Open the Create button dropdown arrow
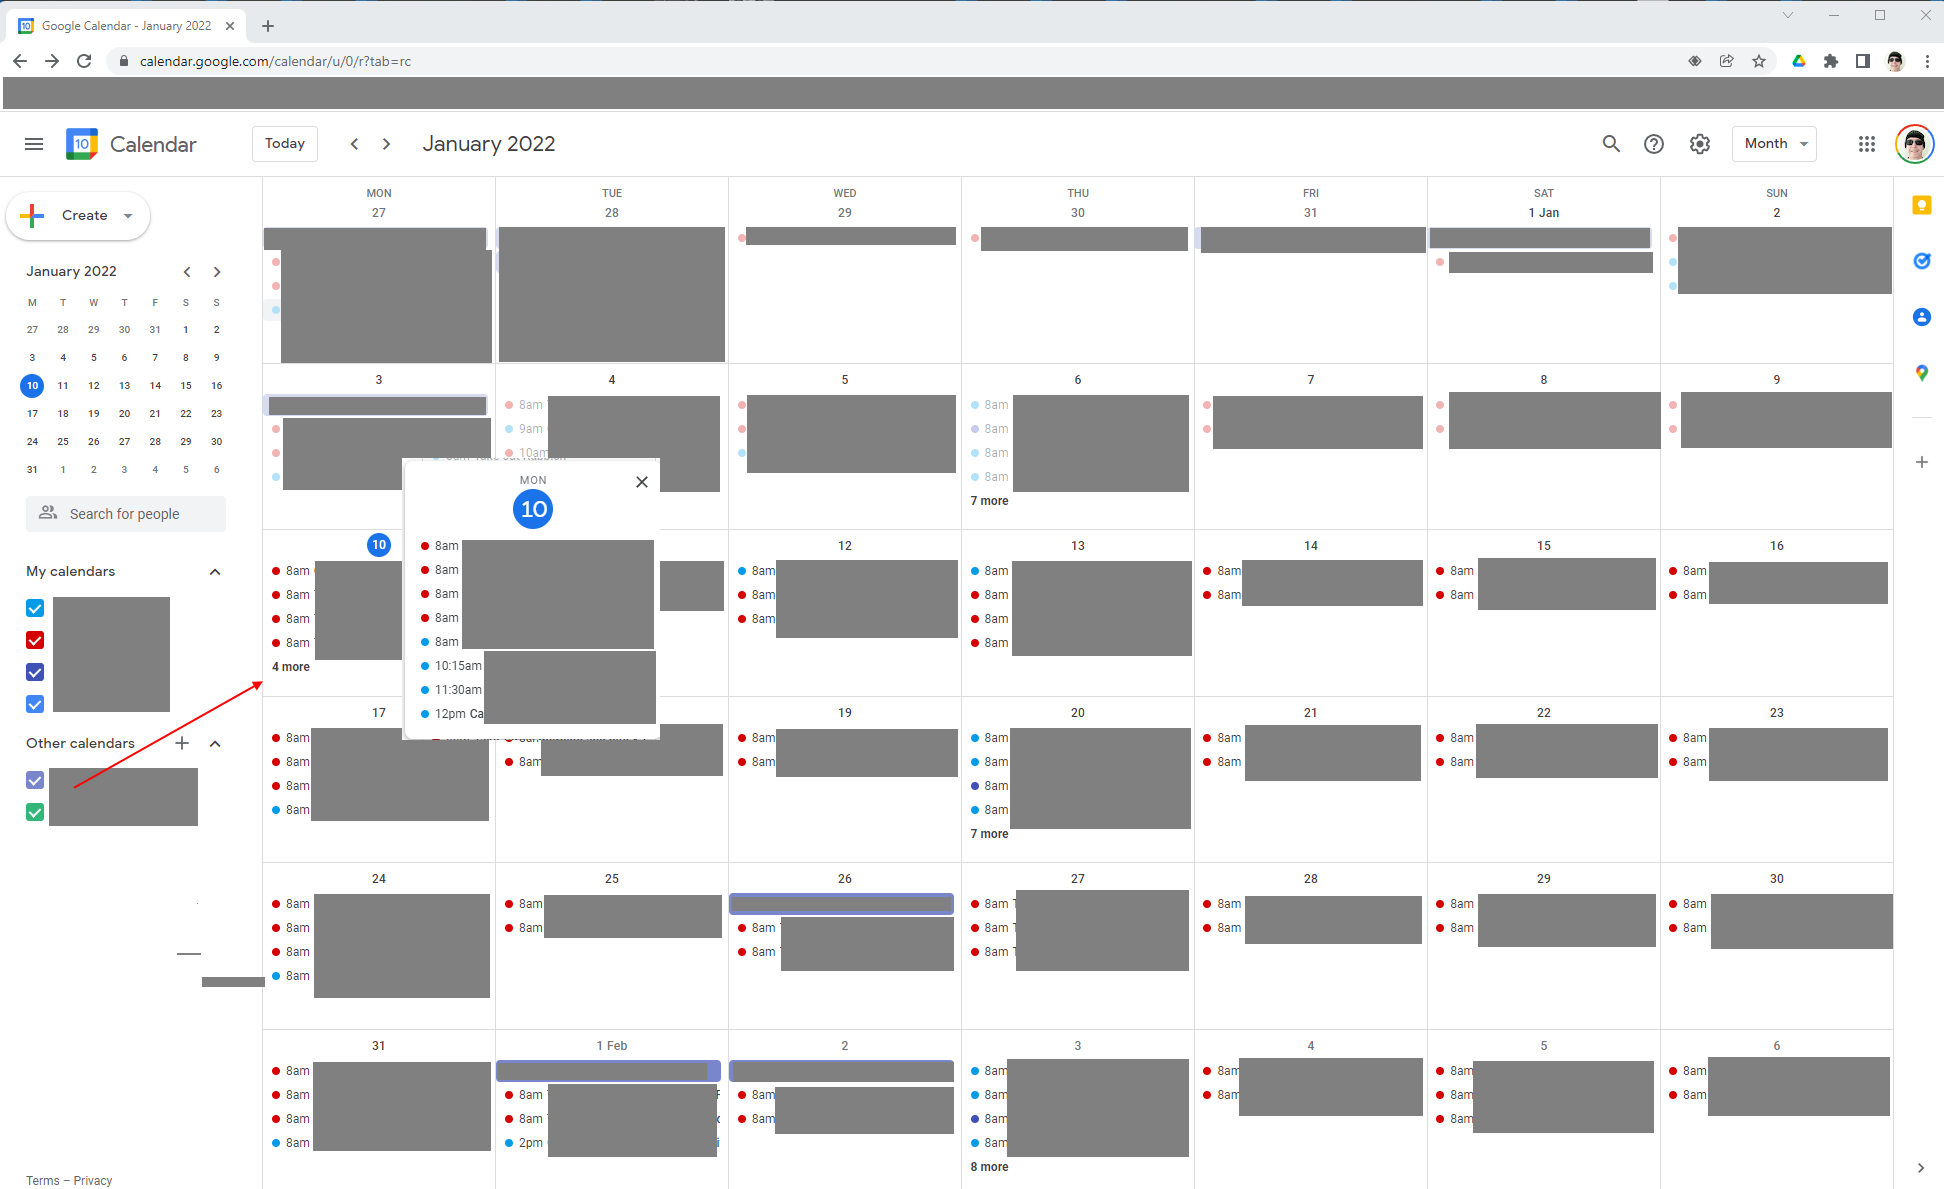 (x=128, y=216)
